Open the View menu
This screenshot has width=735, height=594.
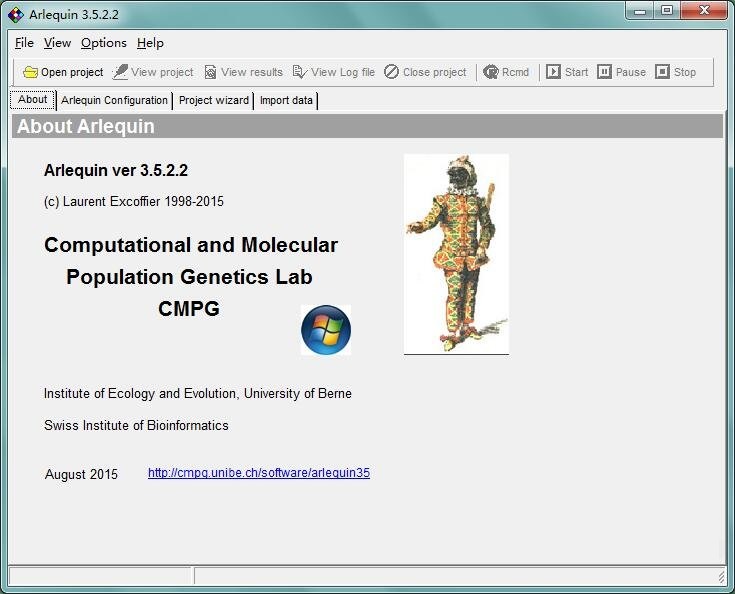tap(57, 43)
